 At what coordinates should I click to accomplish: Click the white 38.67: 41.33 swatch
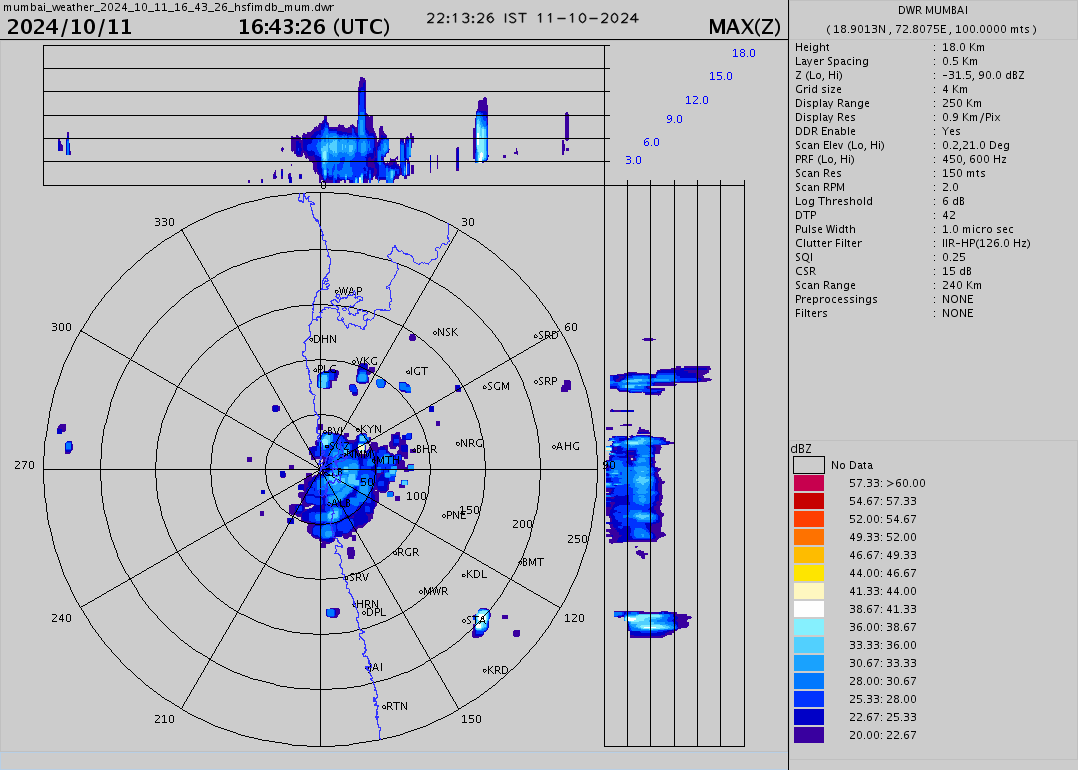[x=808, y=609]
